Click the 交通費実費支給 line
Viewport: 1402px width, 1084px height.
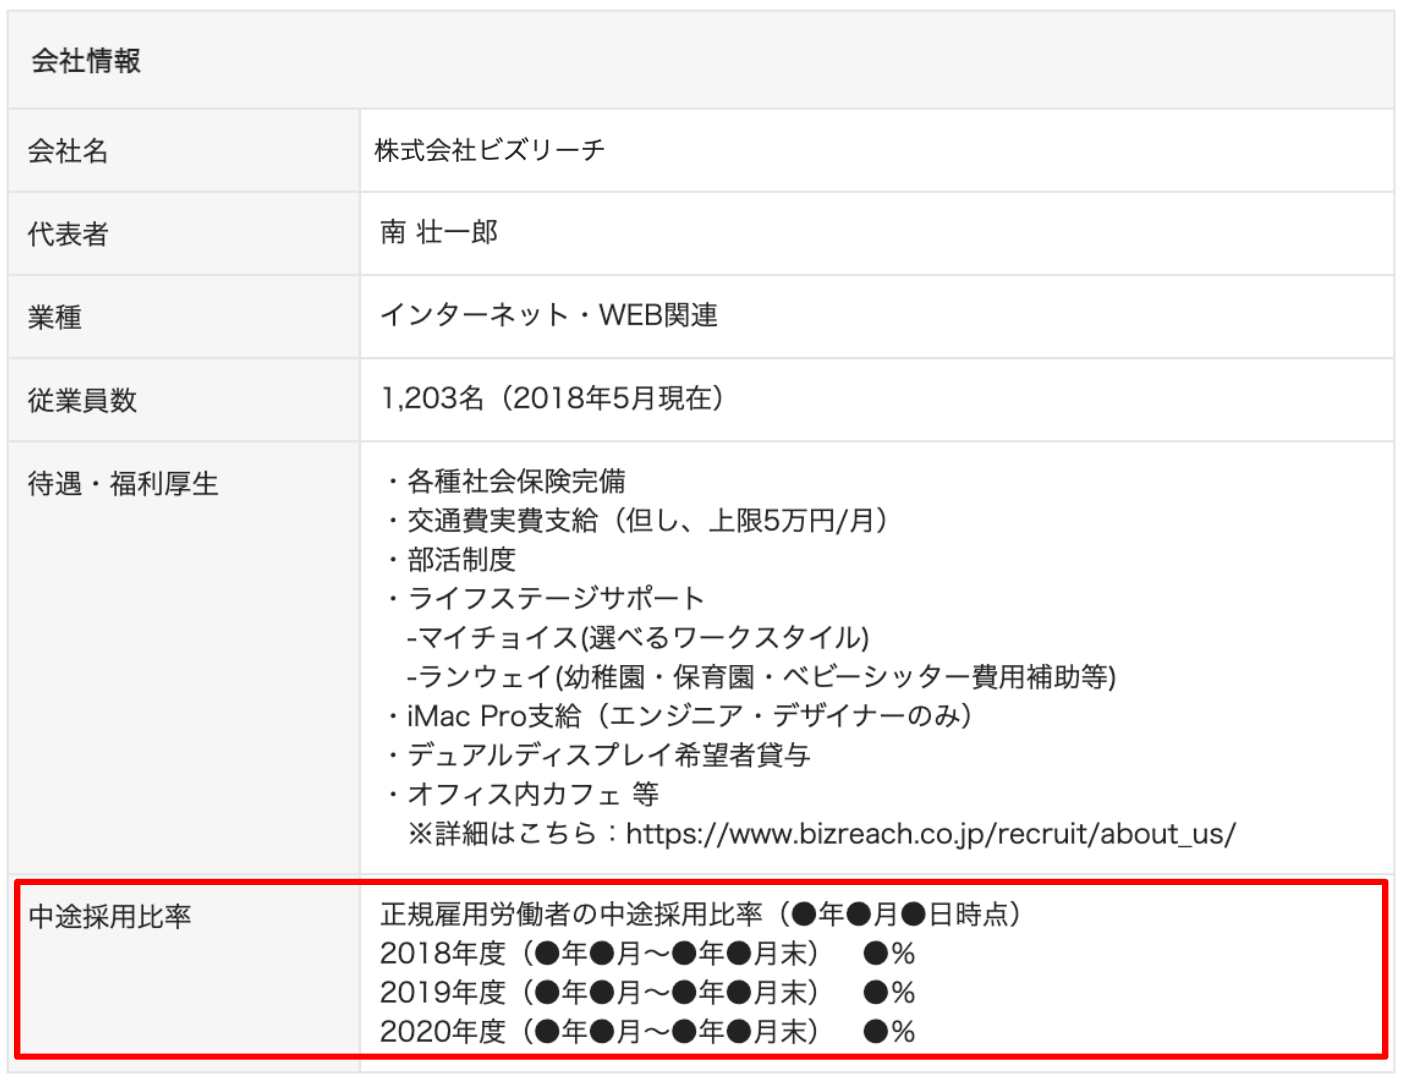(x=636, y=520)
